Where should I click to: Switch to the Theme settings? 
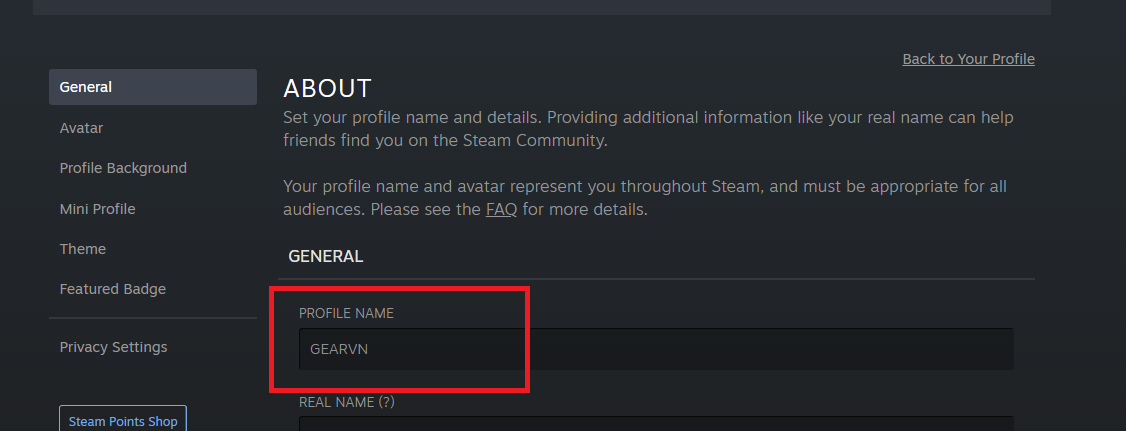(x=83, y=249)
